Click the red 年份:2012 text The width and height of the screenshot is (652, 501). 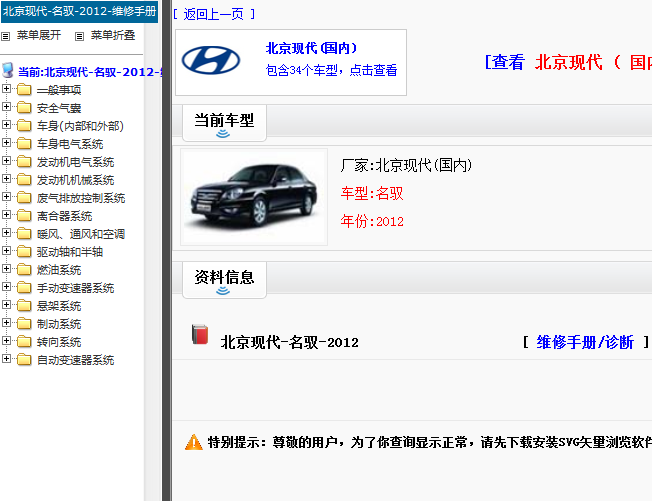pos(372,221)
